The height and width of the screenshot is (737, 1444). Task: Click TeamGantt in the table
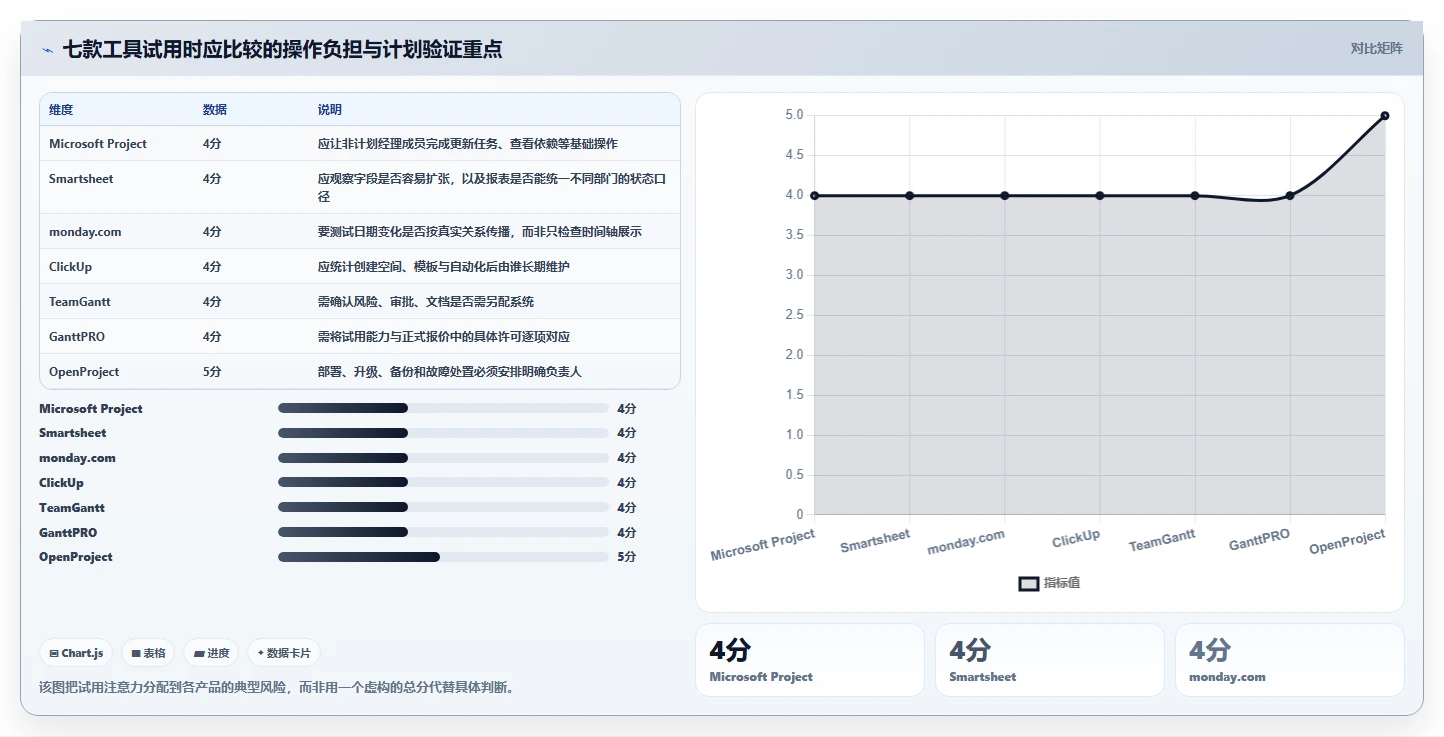pos(80,302)
